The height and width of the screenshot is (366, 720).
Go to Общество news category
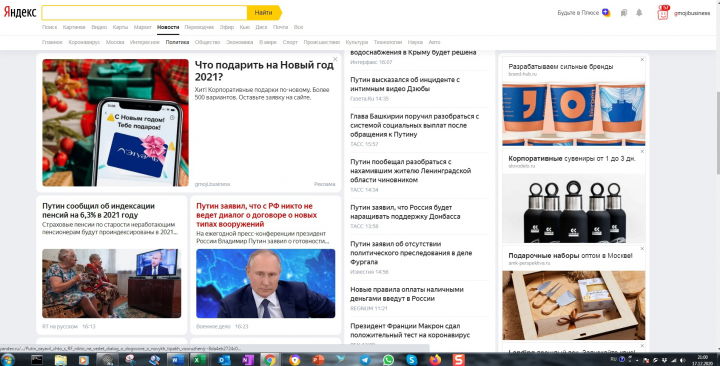(208, 42)
